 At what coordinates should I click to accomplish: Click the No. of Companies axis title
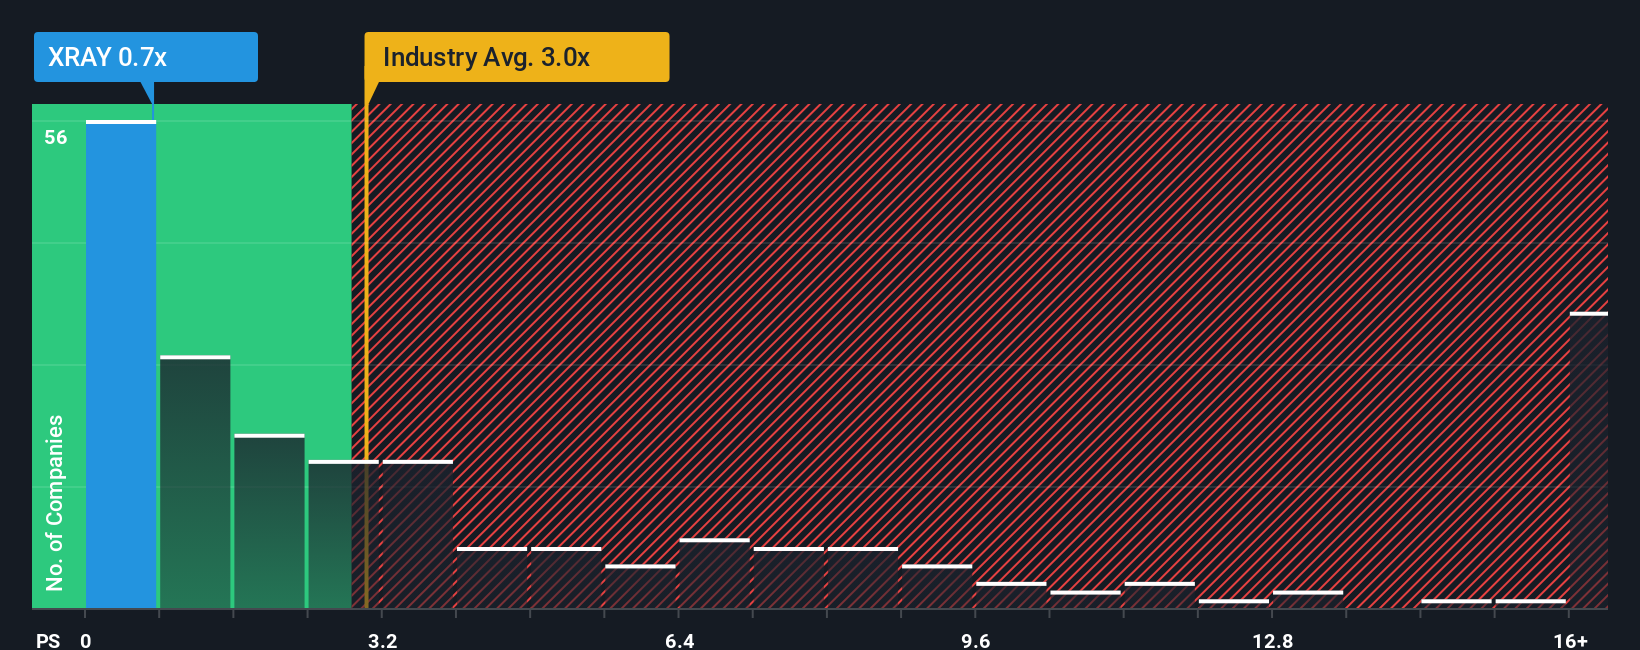coord(55,502)
